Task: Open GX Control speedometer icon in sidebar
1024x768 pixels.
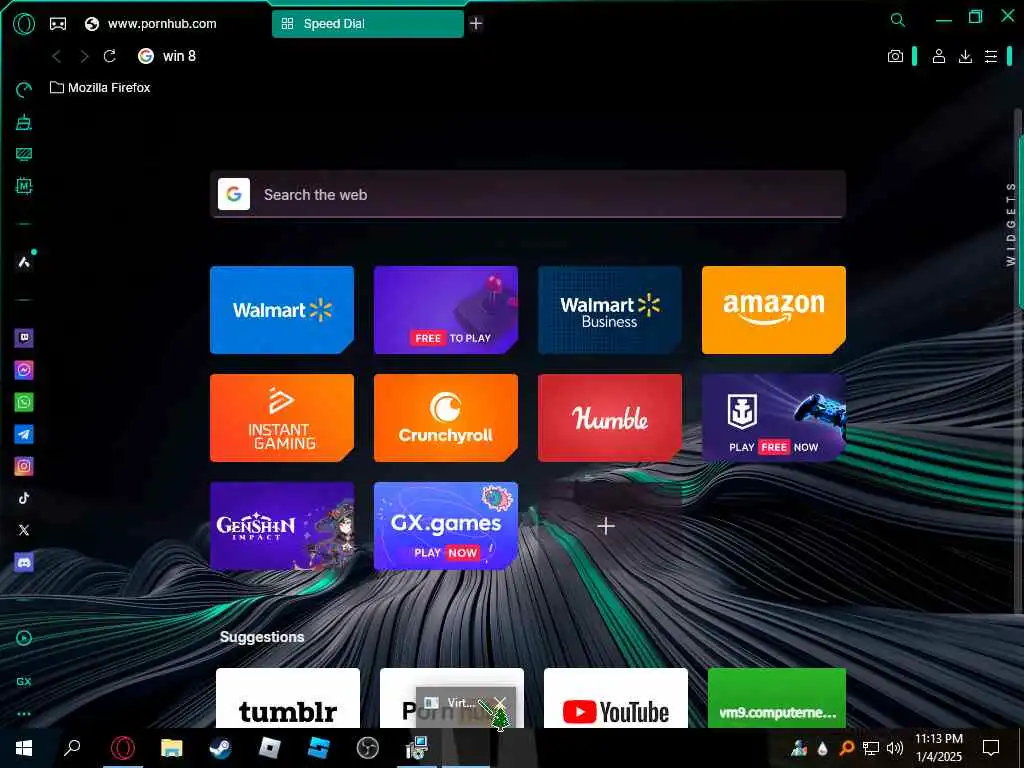Action: (24, 90)
